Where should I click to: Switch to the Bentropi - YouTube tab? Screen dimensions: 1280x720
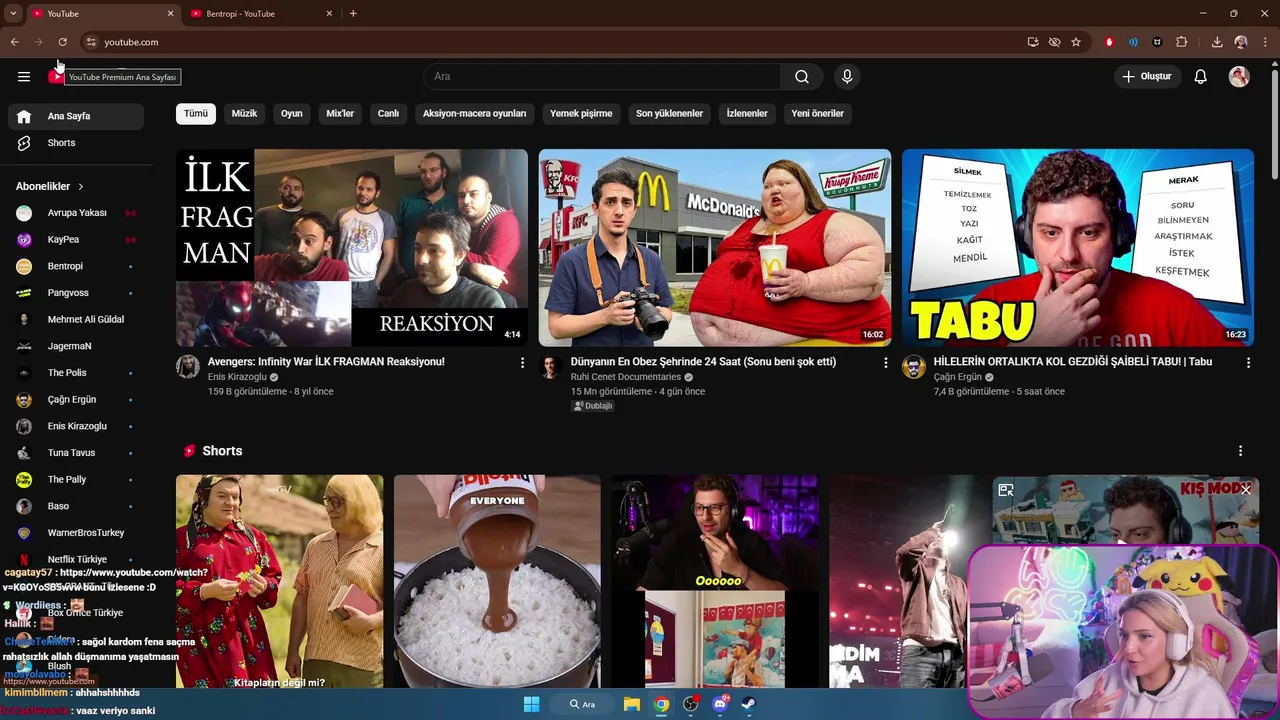point(260,13)
